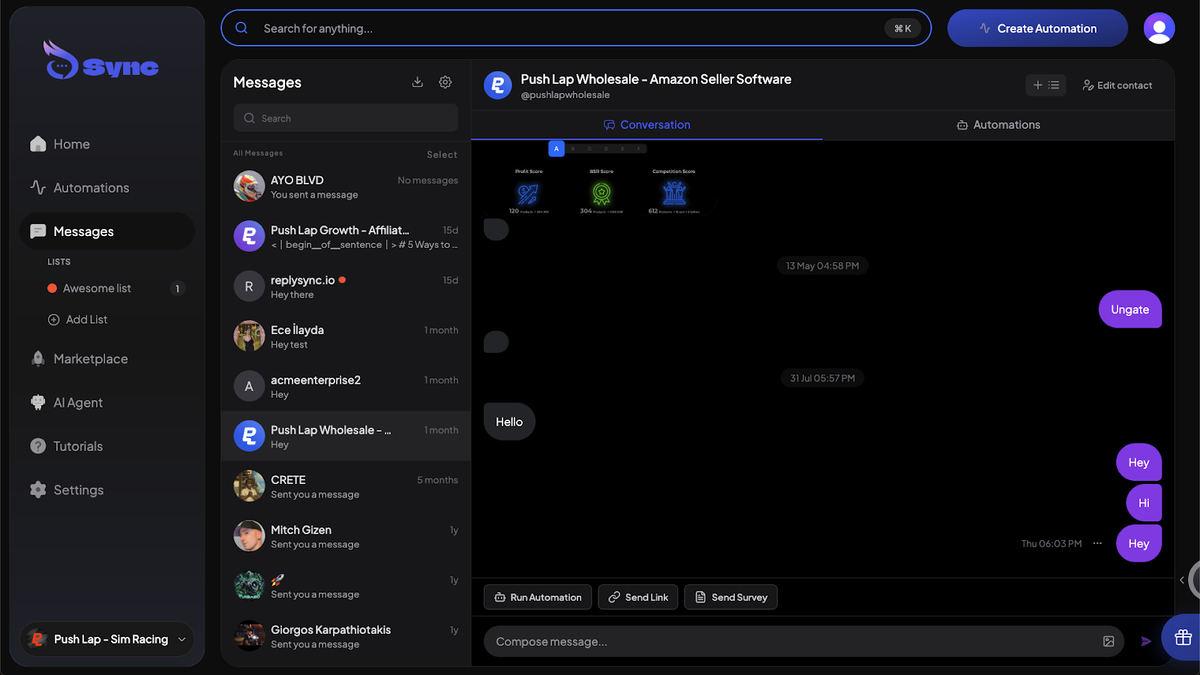Open the download messages icon
Image resolution: width=1200 pixels, height=675 pixels.
pyautogui.click(x=417, y=82)
